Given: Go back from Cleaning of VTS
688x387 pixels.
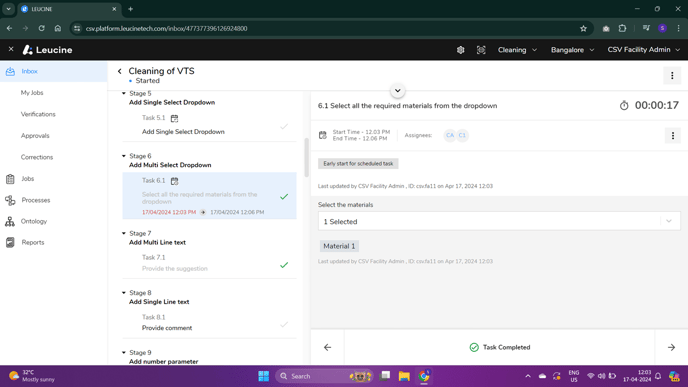Looking at the screenshot, I should point(120,71).
